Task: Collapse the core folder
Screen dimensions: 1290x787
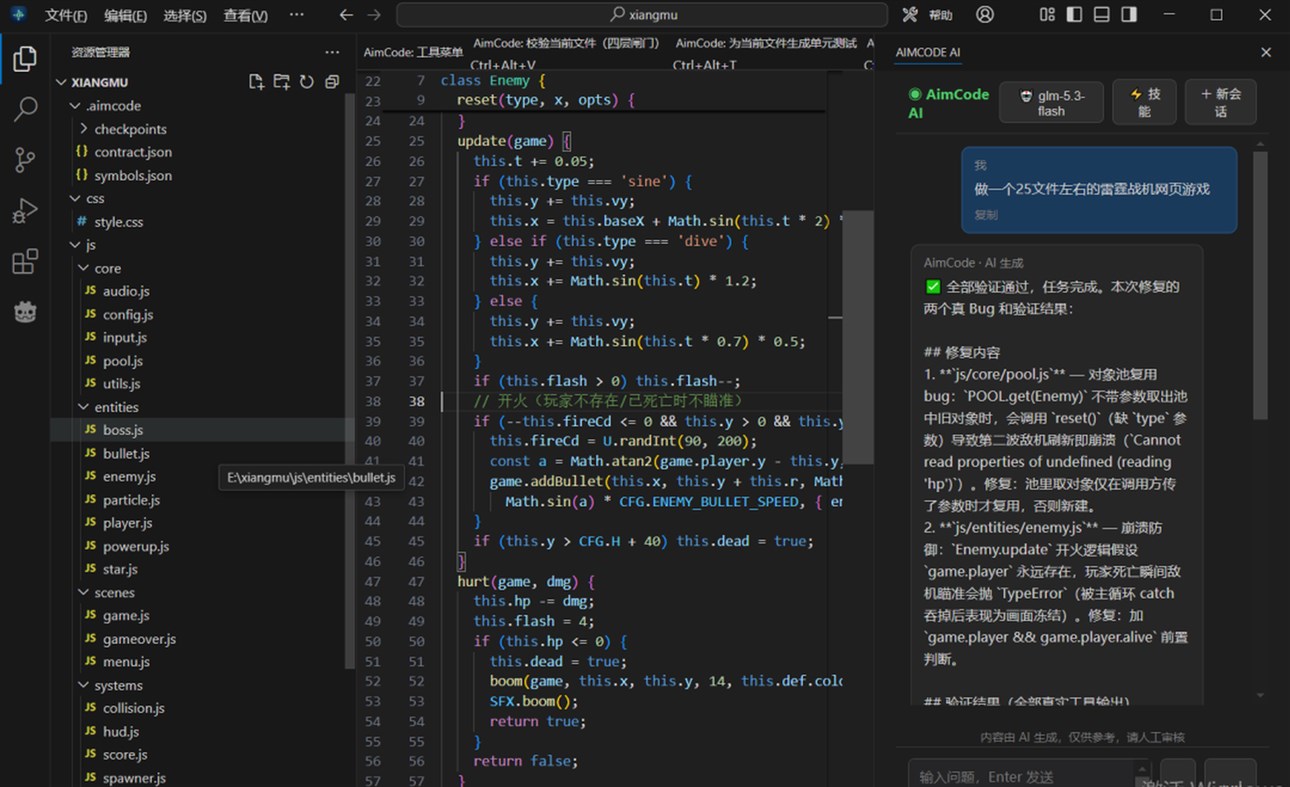Action: point(84,268)
